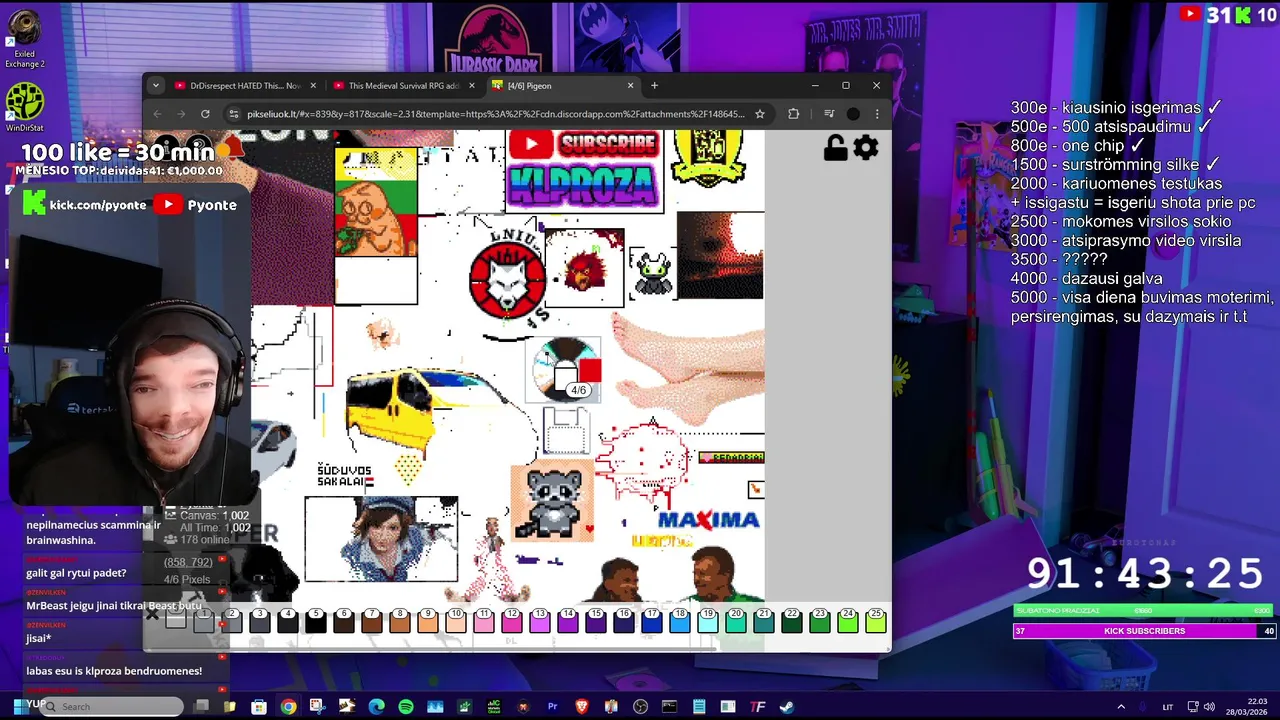Open File Explorer from taskbar
The width and height of the screenshot is (1280, 720).
230,707
